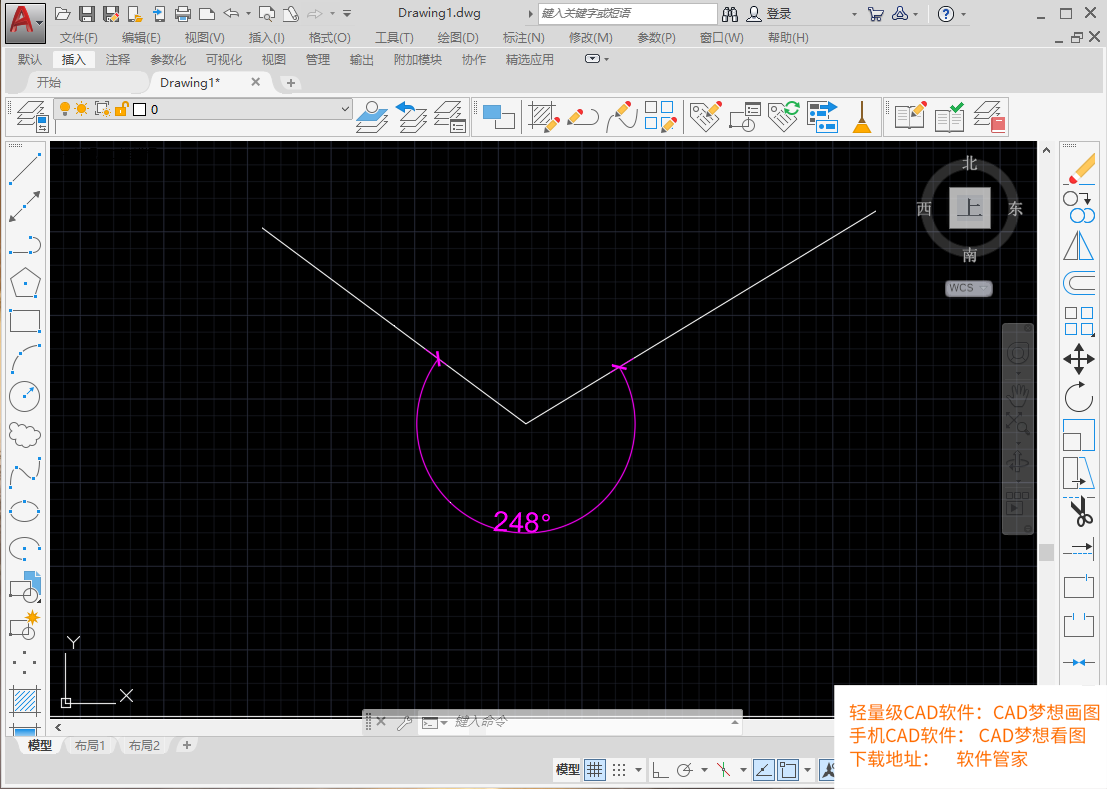Click the keyword search input field

(627, 14)
